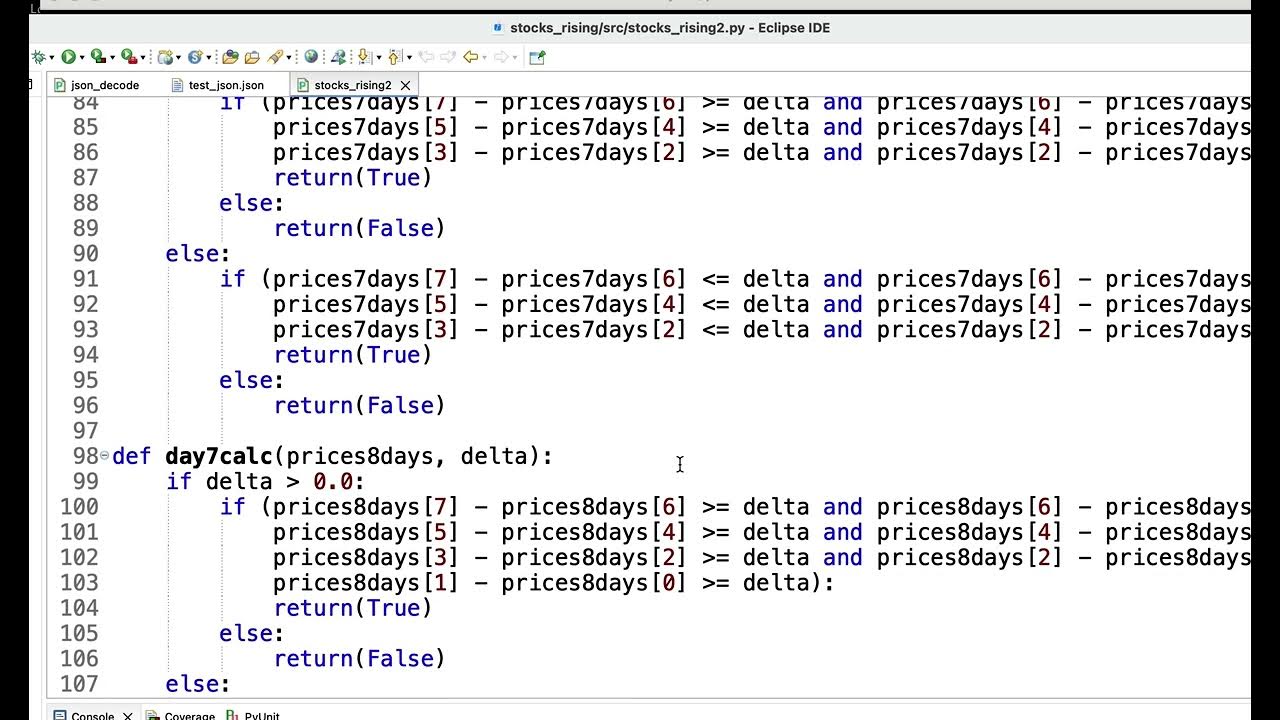This screenshot has height=720, width=1280.
Task: Open the New Package dropdown arrow
Action: pyautogui.click(x=178, y=58)
